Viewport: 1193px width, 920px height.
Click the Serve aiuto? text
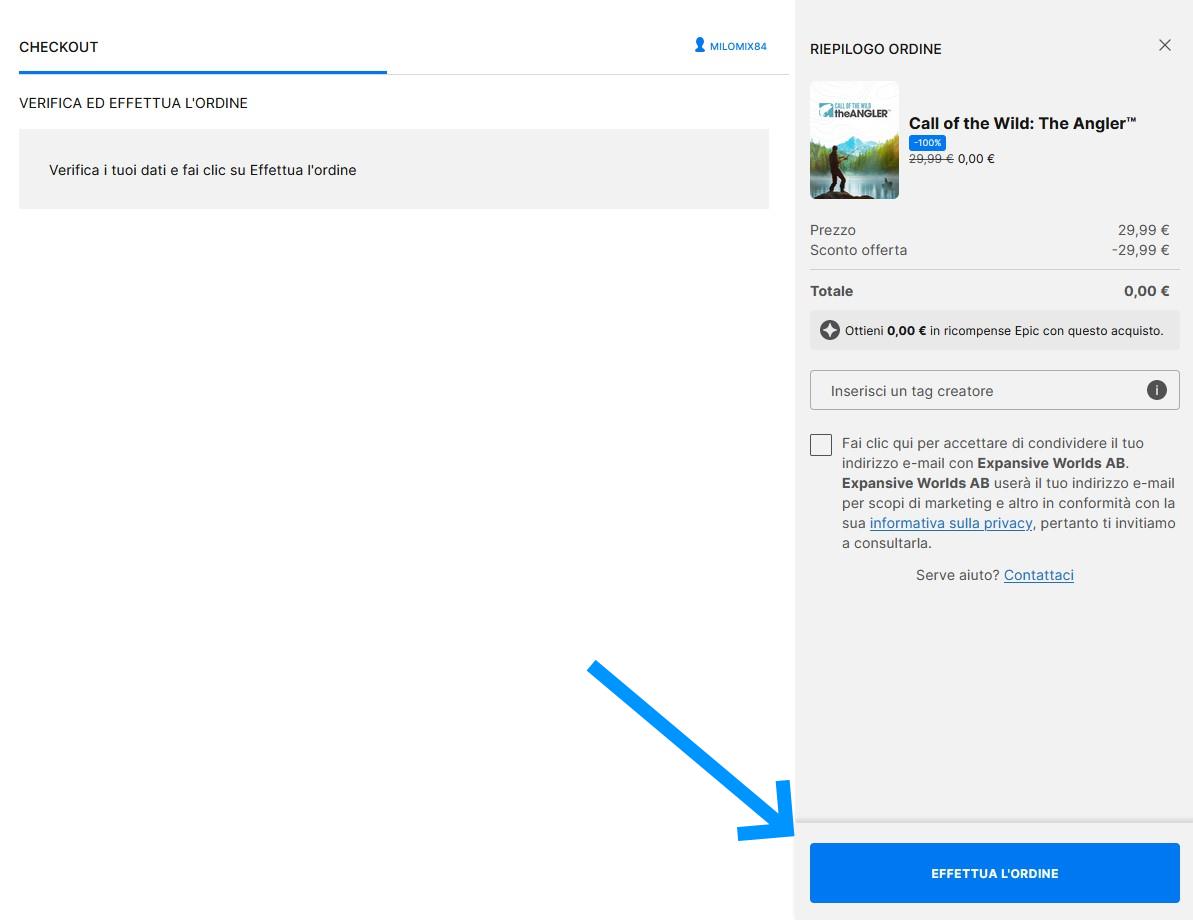pos(957,575)
